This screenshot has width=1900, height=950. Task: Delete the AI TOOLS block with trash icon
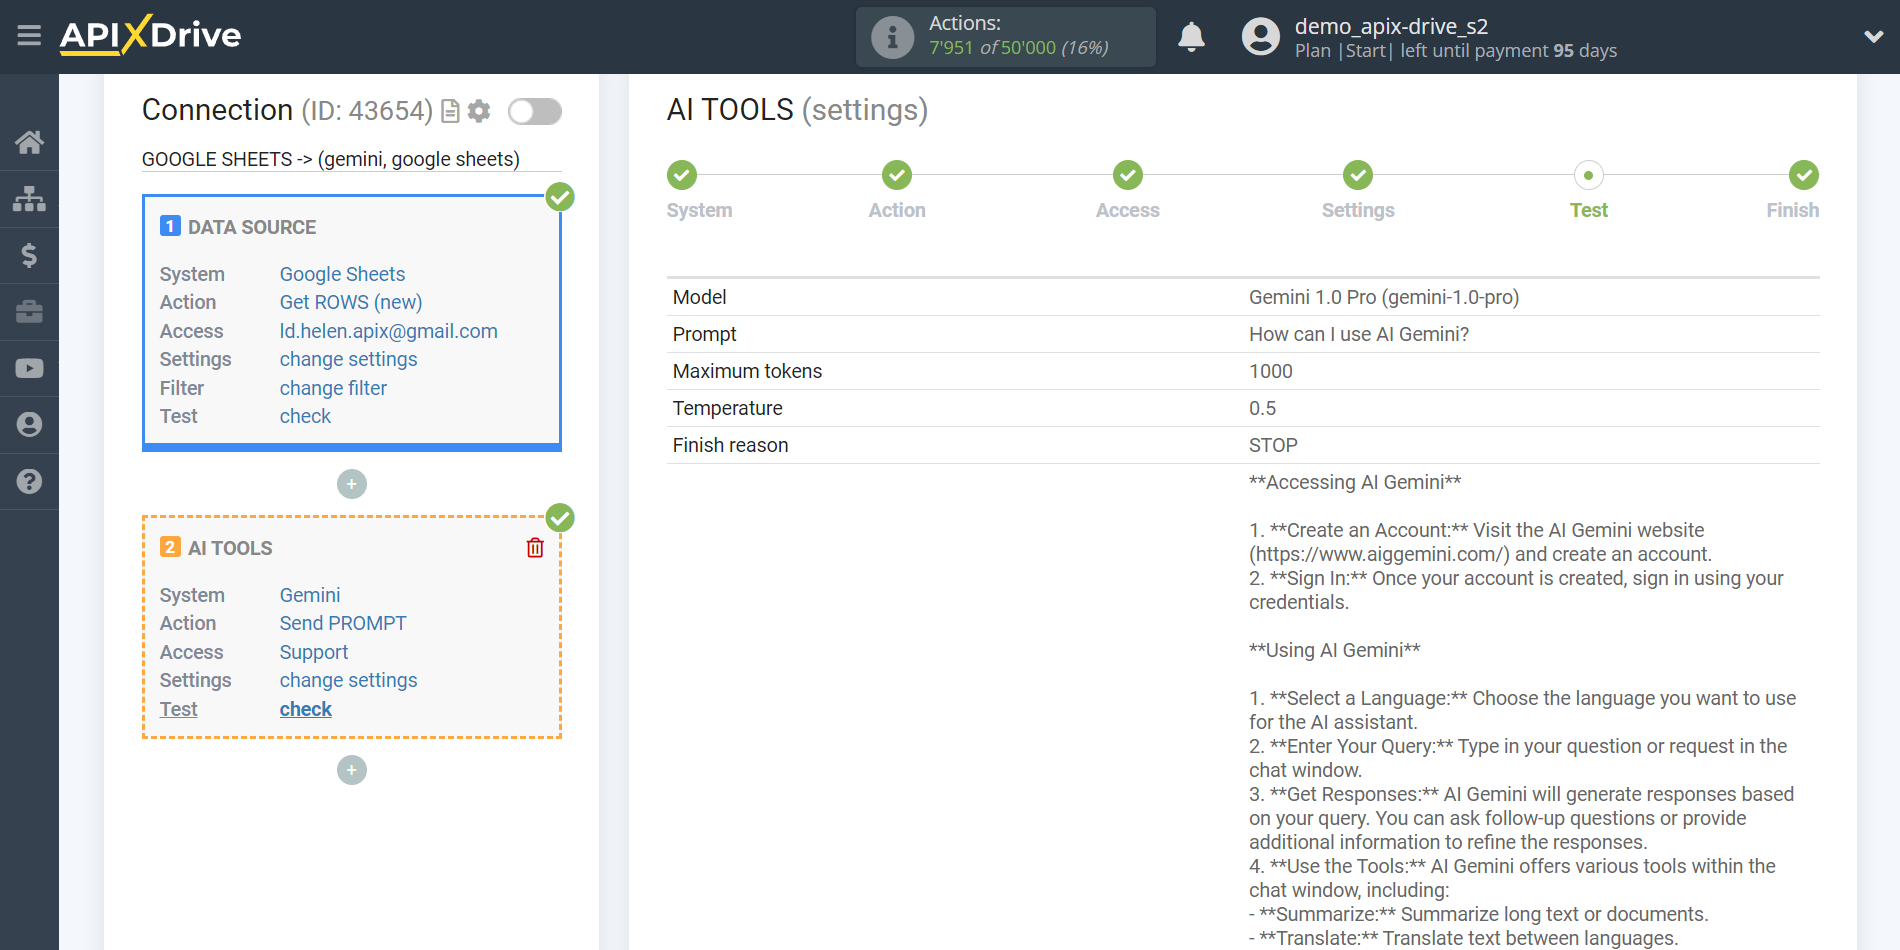pos(535,548)
